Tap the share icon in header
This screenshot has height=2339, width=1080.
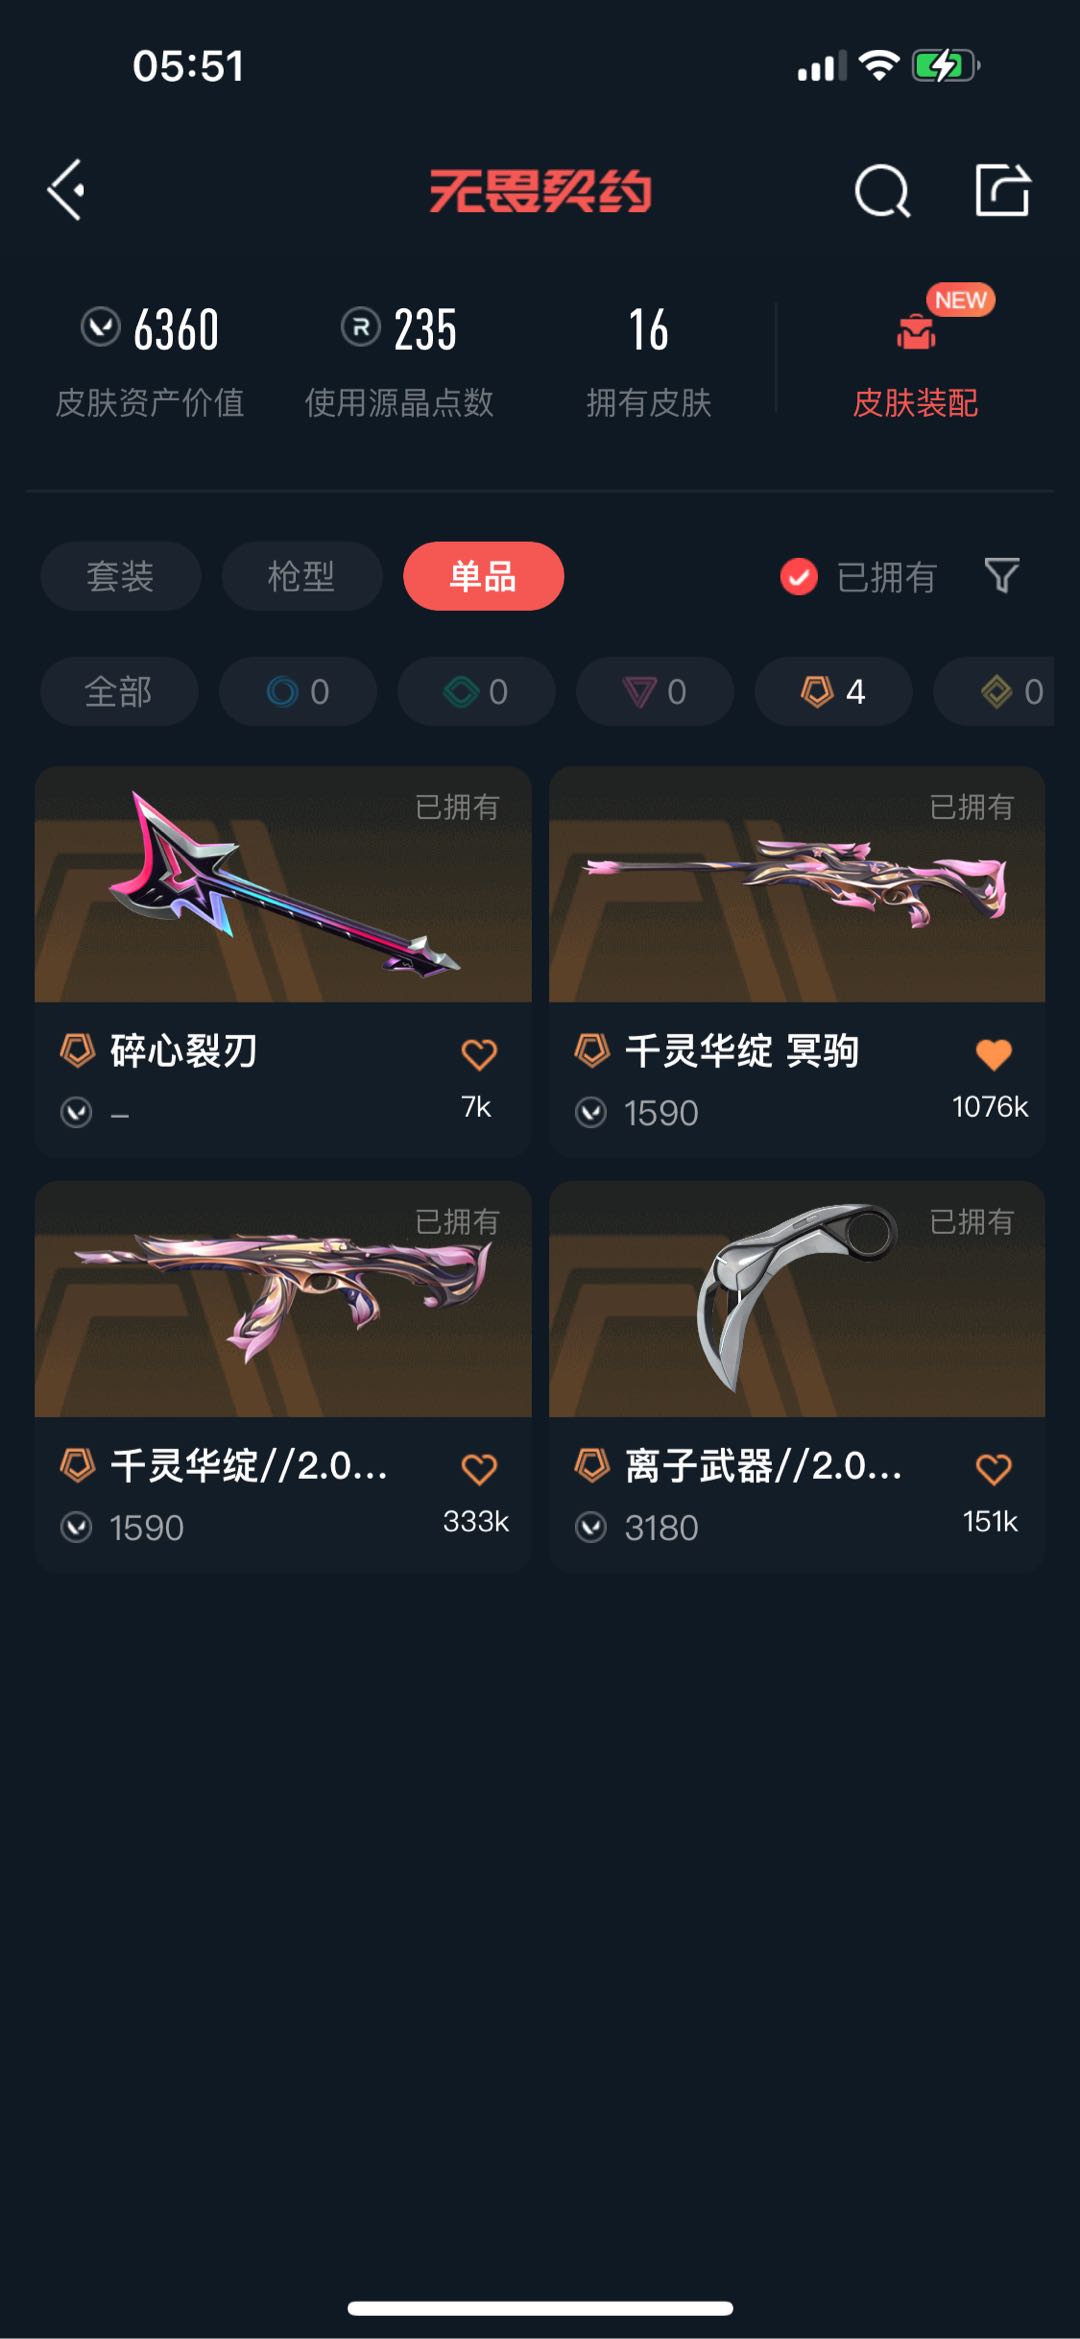1002,189
